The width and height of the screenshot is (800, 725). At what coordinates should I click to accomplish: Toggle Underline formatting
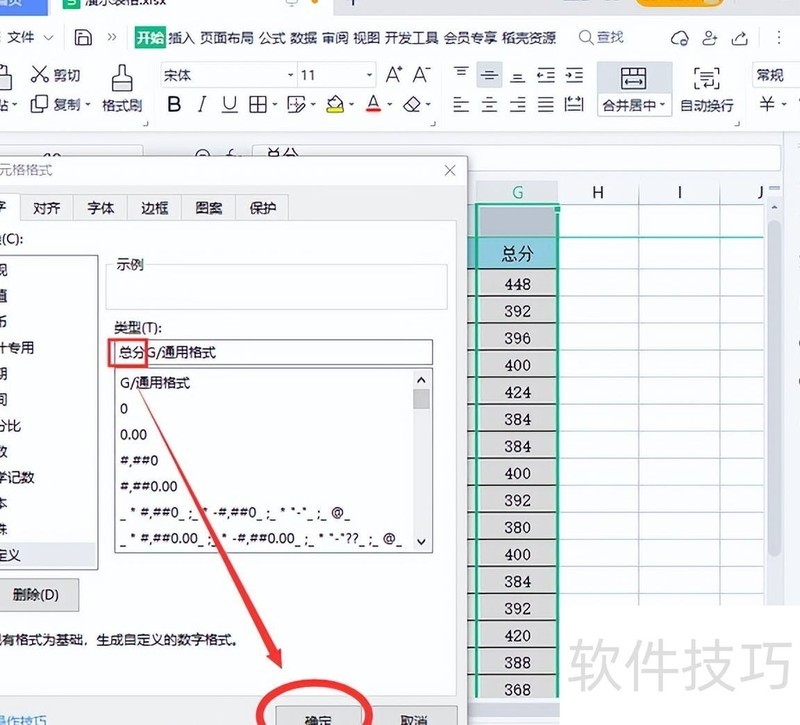229,104
